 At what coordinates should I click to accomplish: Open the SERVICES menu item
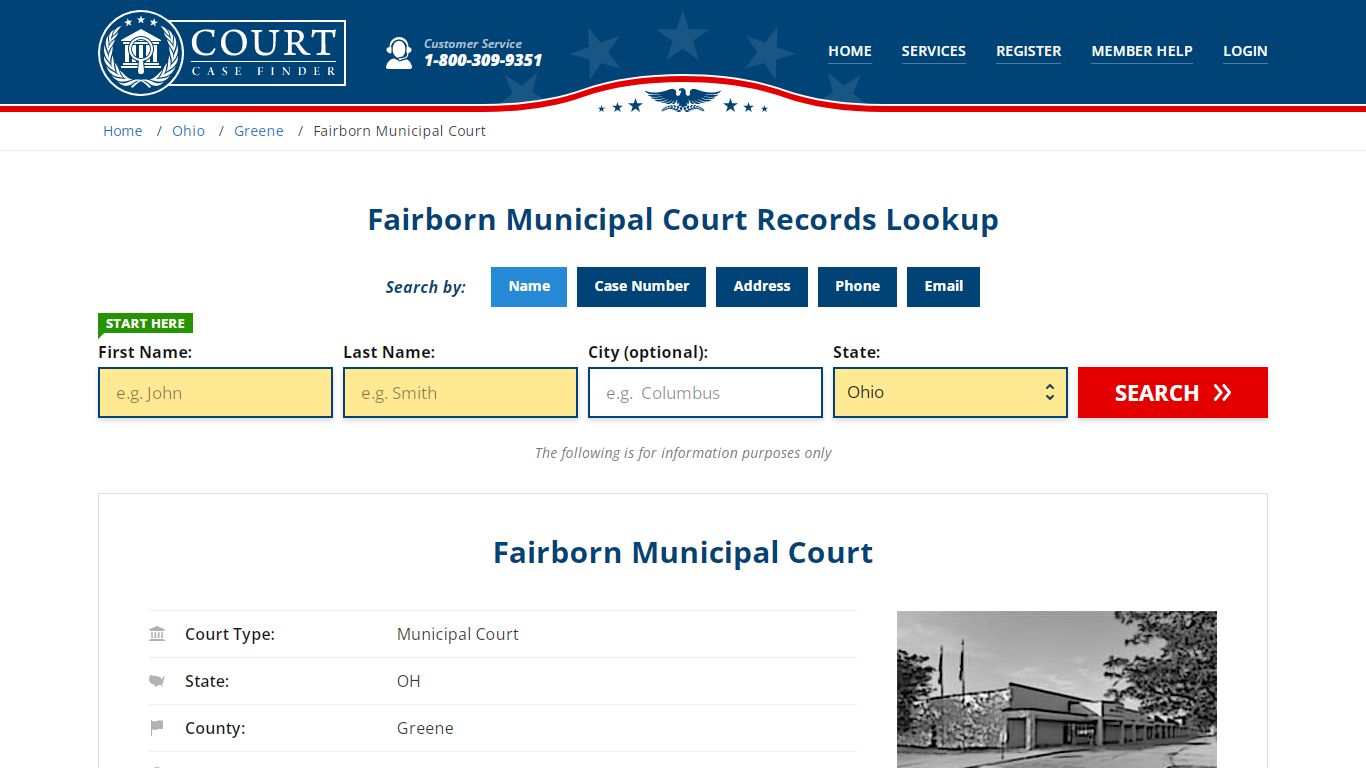click(x=934, y=51)
